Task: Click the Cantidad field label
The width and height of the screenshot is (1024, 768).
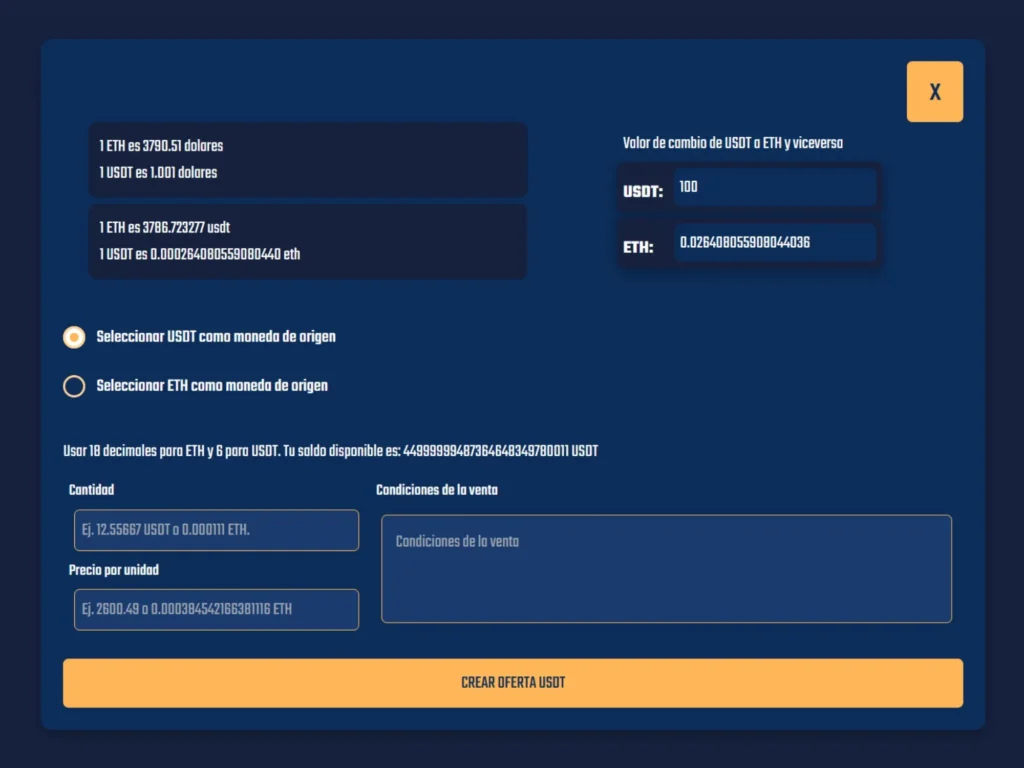Action: [91, 490]
